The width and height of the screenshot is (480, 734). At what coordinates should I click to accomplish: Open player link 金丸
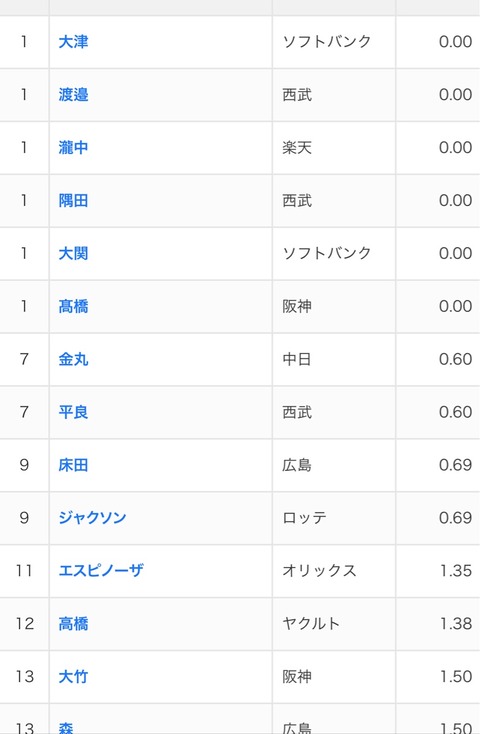pyautogui.click(x=73, y=359)
